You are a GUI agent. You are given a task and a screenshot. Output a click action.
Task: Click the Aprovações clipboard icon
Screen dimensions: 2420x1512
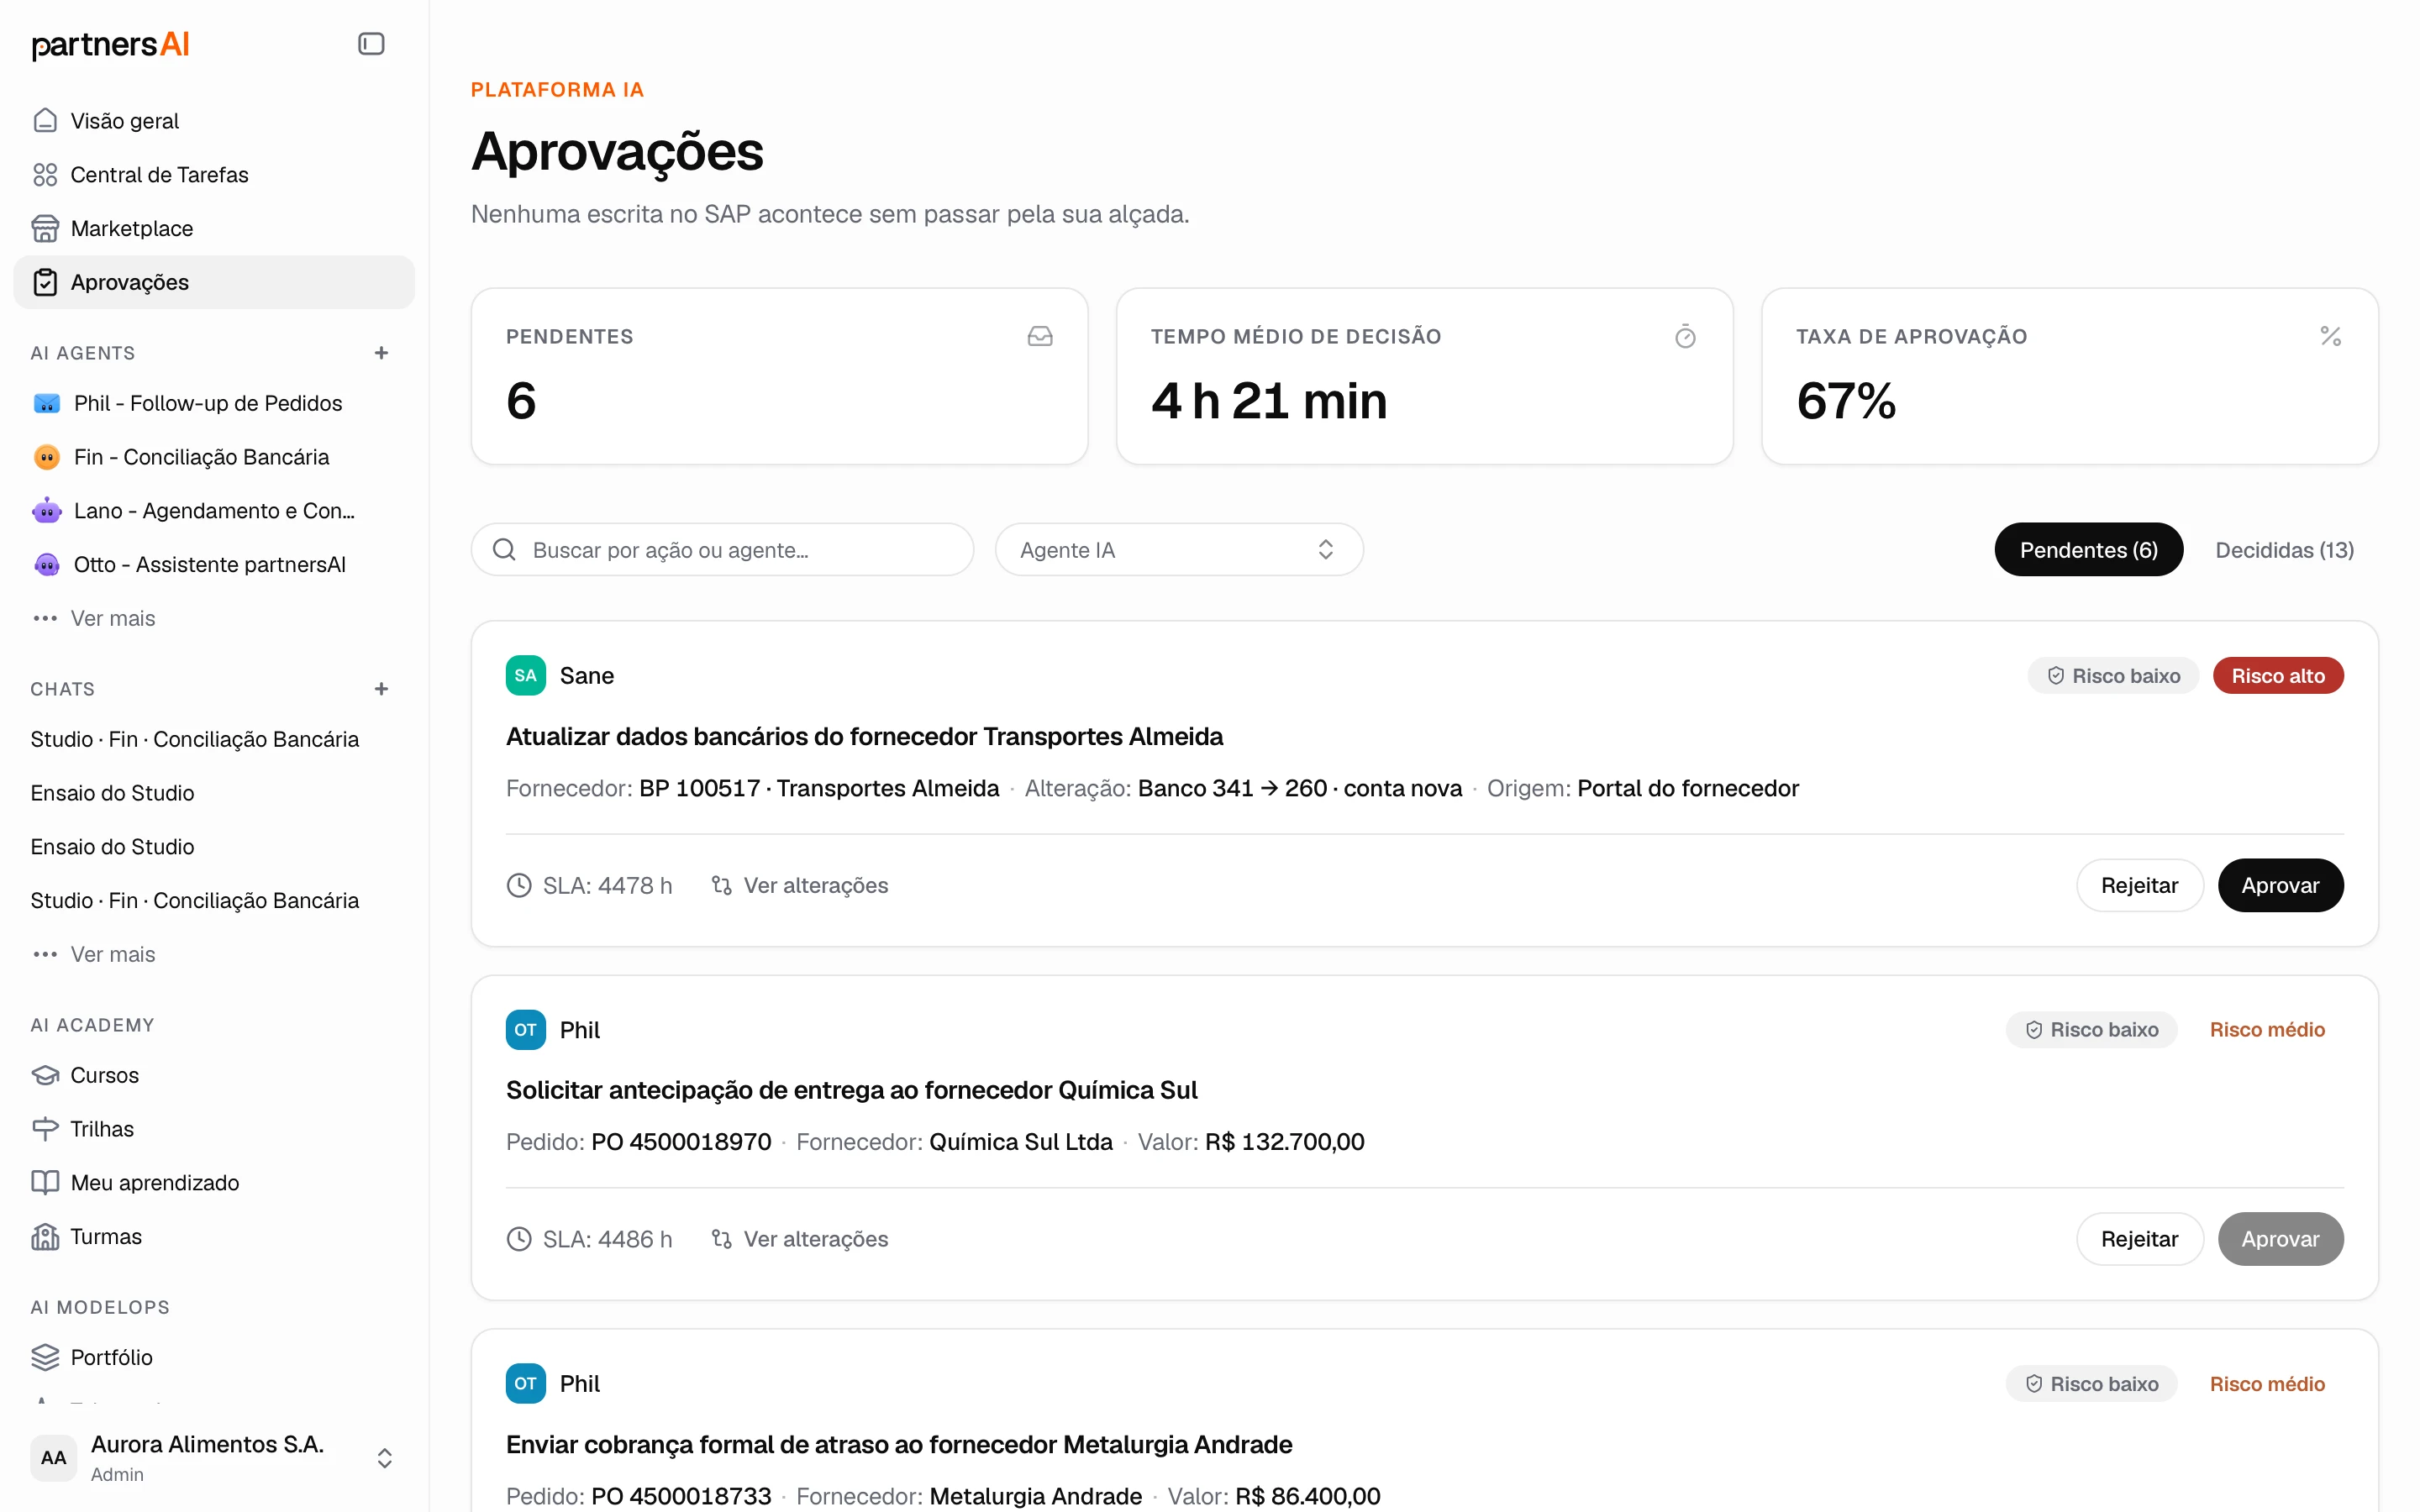tap(45, 282)
